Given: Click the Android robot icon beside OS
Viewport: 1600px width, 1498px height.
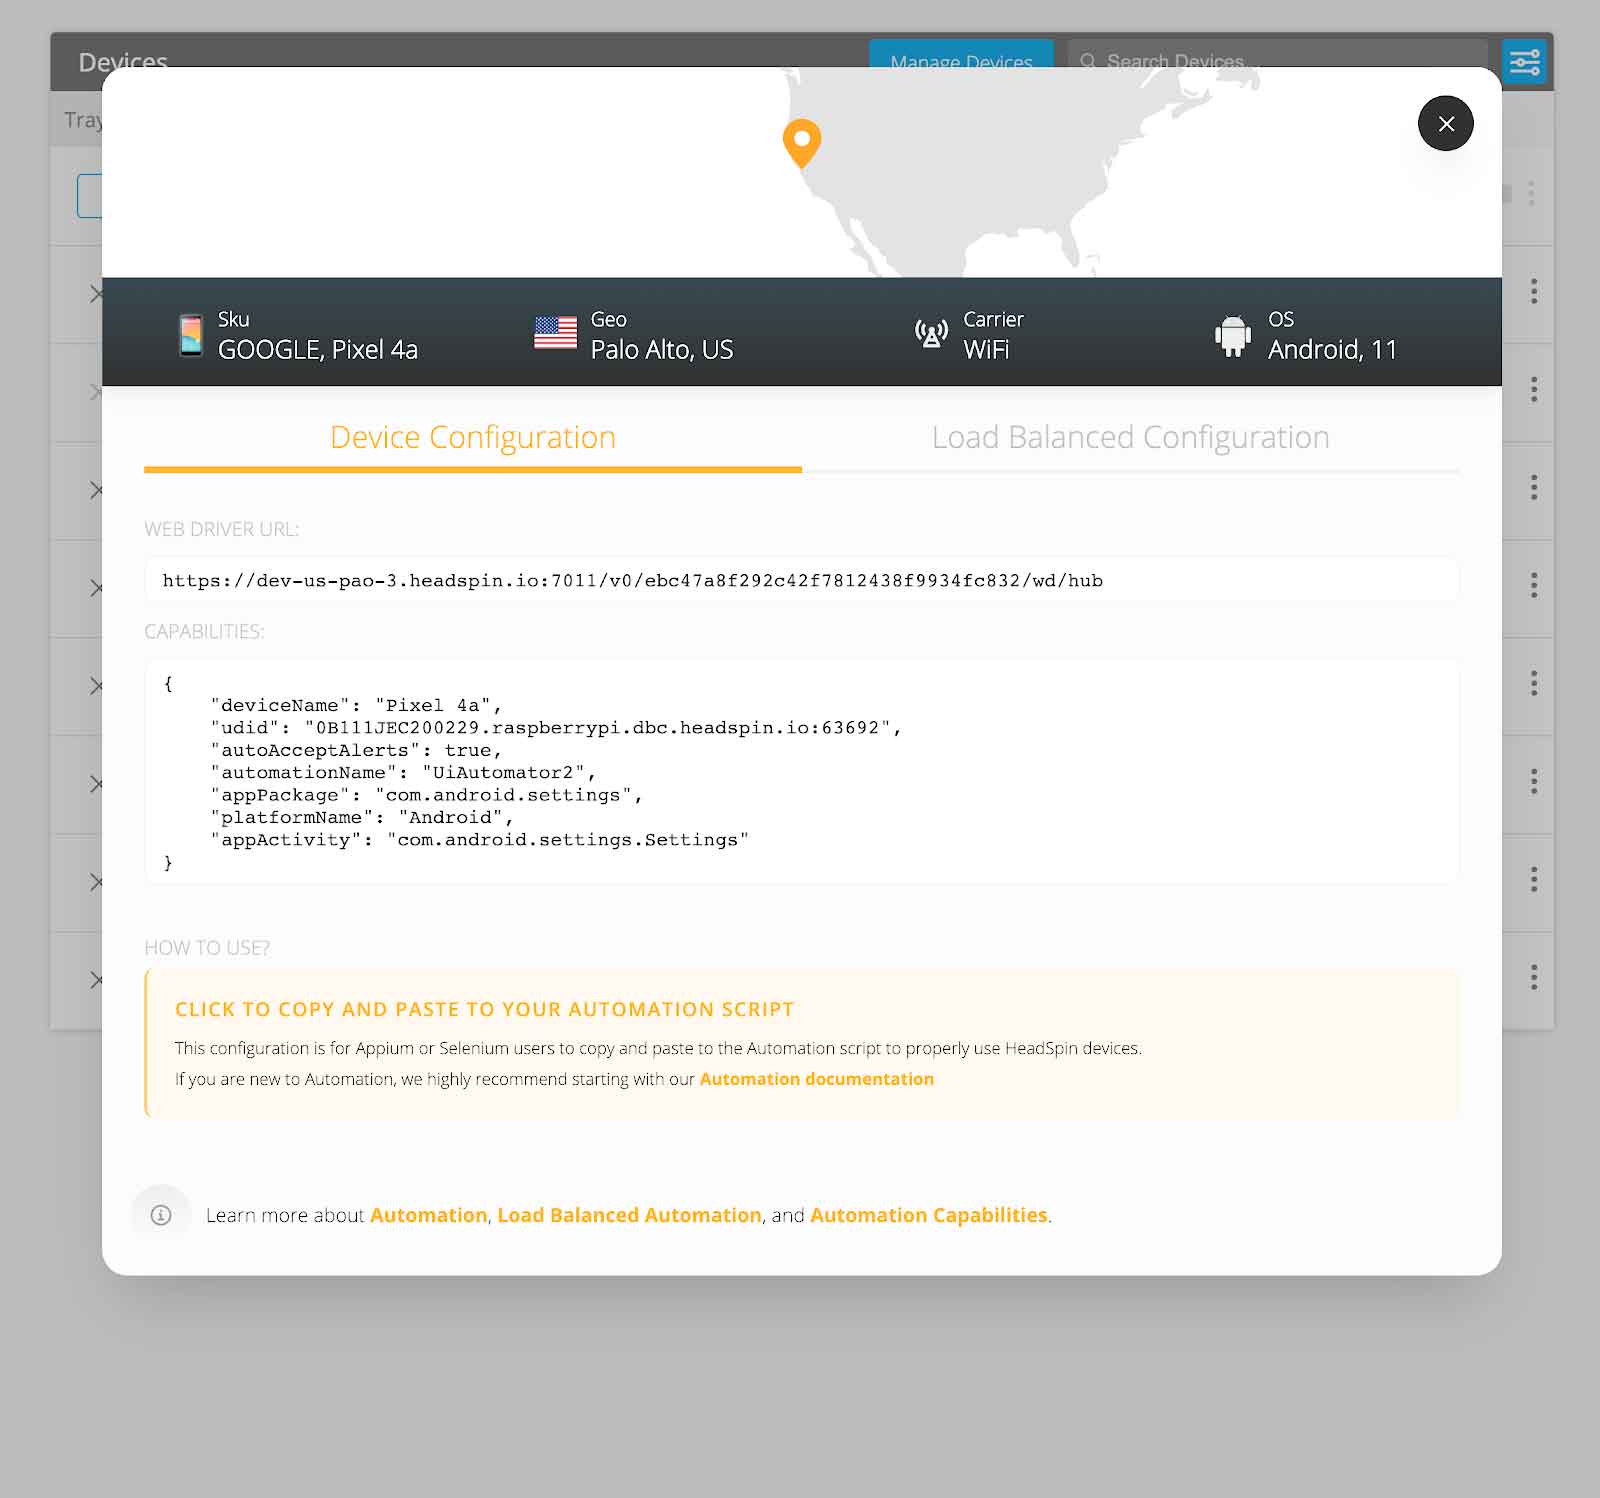Looking at the screenshot, I should [1232, 335].
